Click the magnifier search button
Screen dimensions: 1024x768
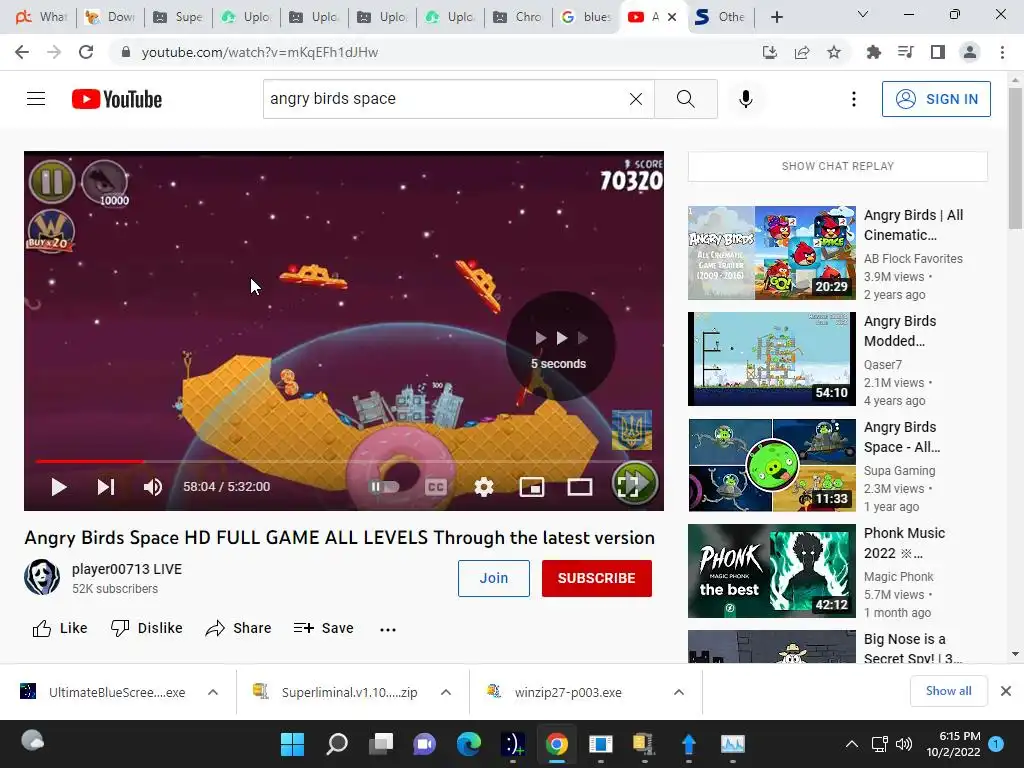pos(686,99)
